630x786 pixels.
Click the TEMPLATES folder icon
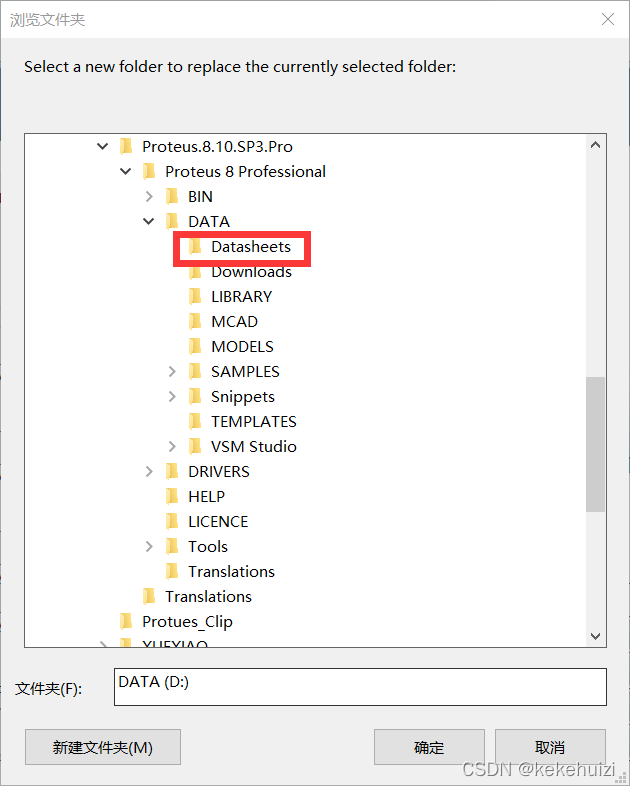[195, 422]
